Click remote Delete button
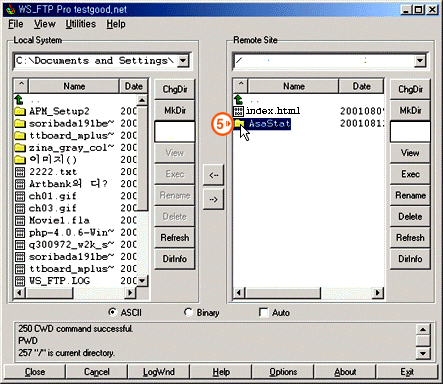 [410, 217]
